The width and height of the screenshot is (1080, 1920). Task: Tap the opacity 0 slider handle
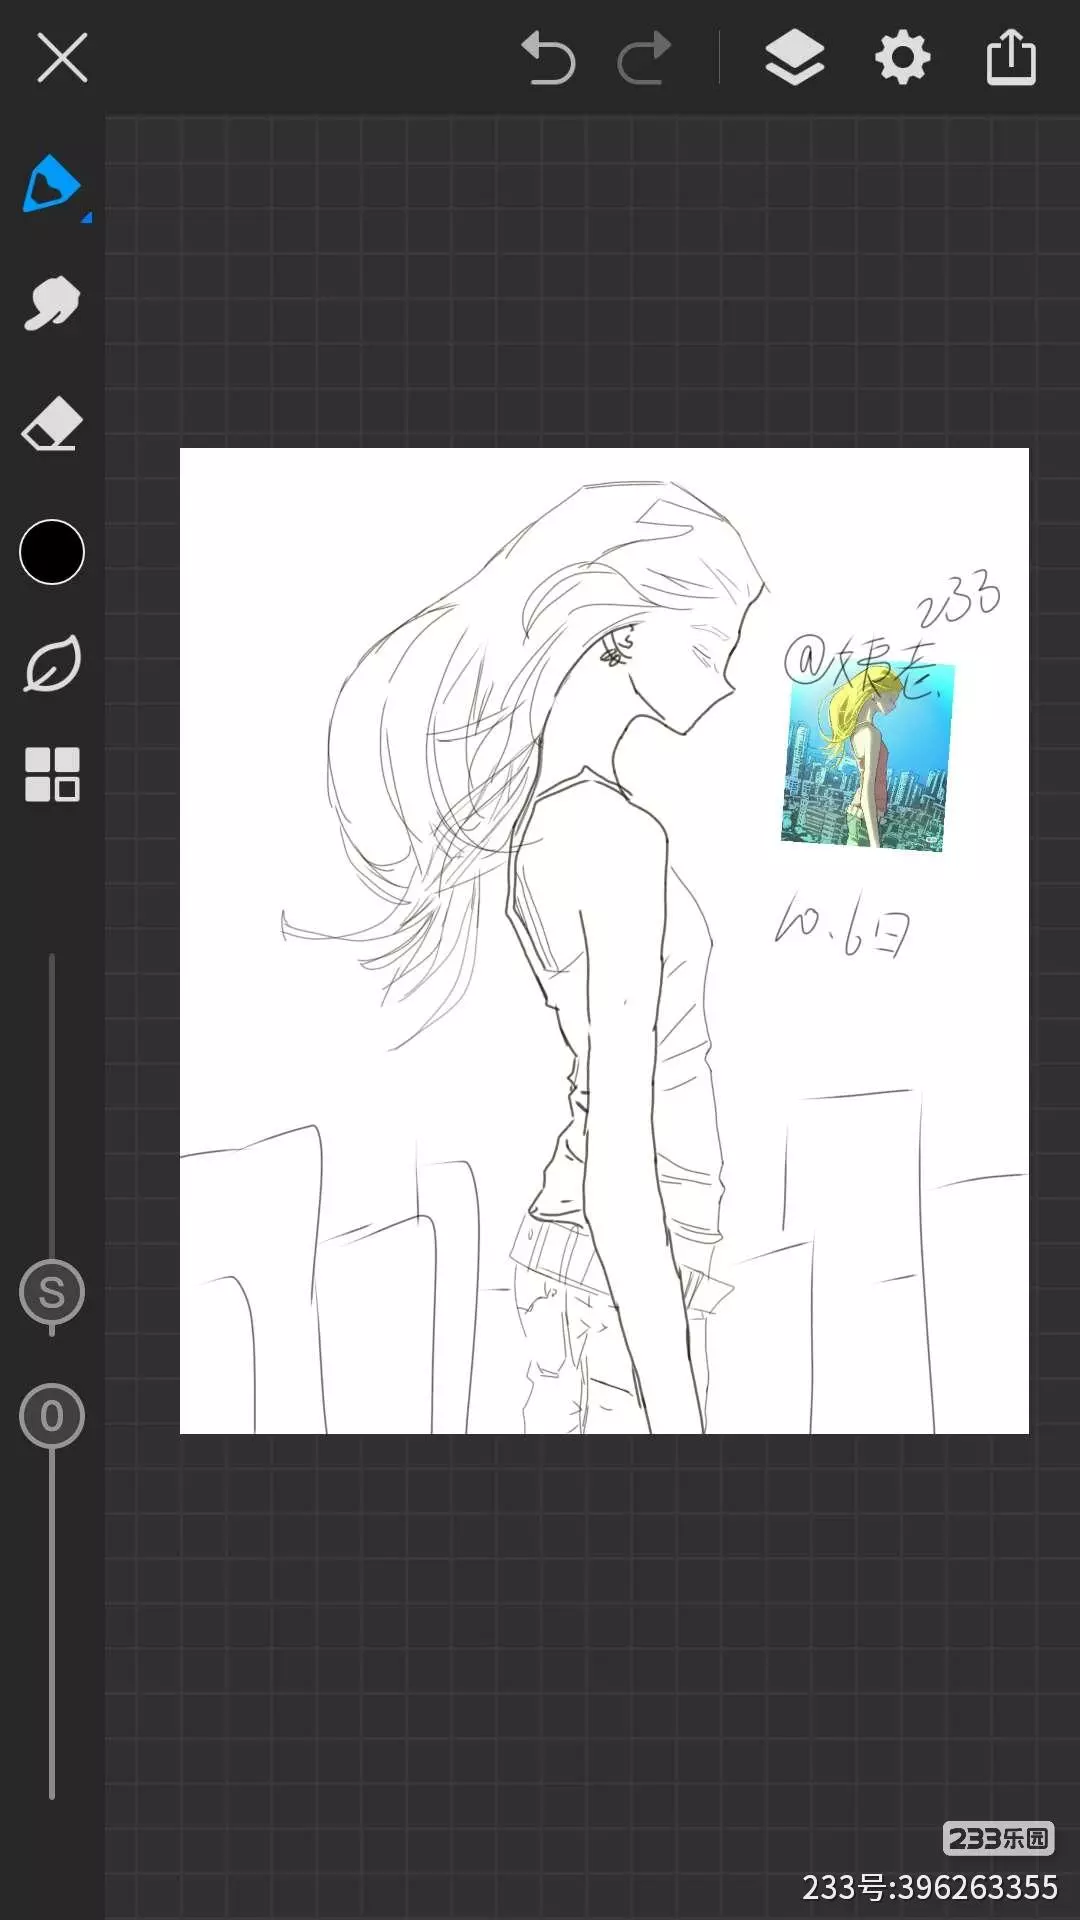point(52,1416)
